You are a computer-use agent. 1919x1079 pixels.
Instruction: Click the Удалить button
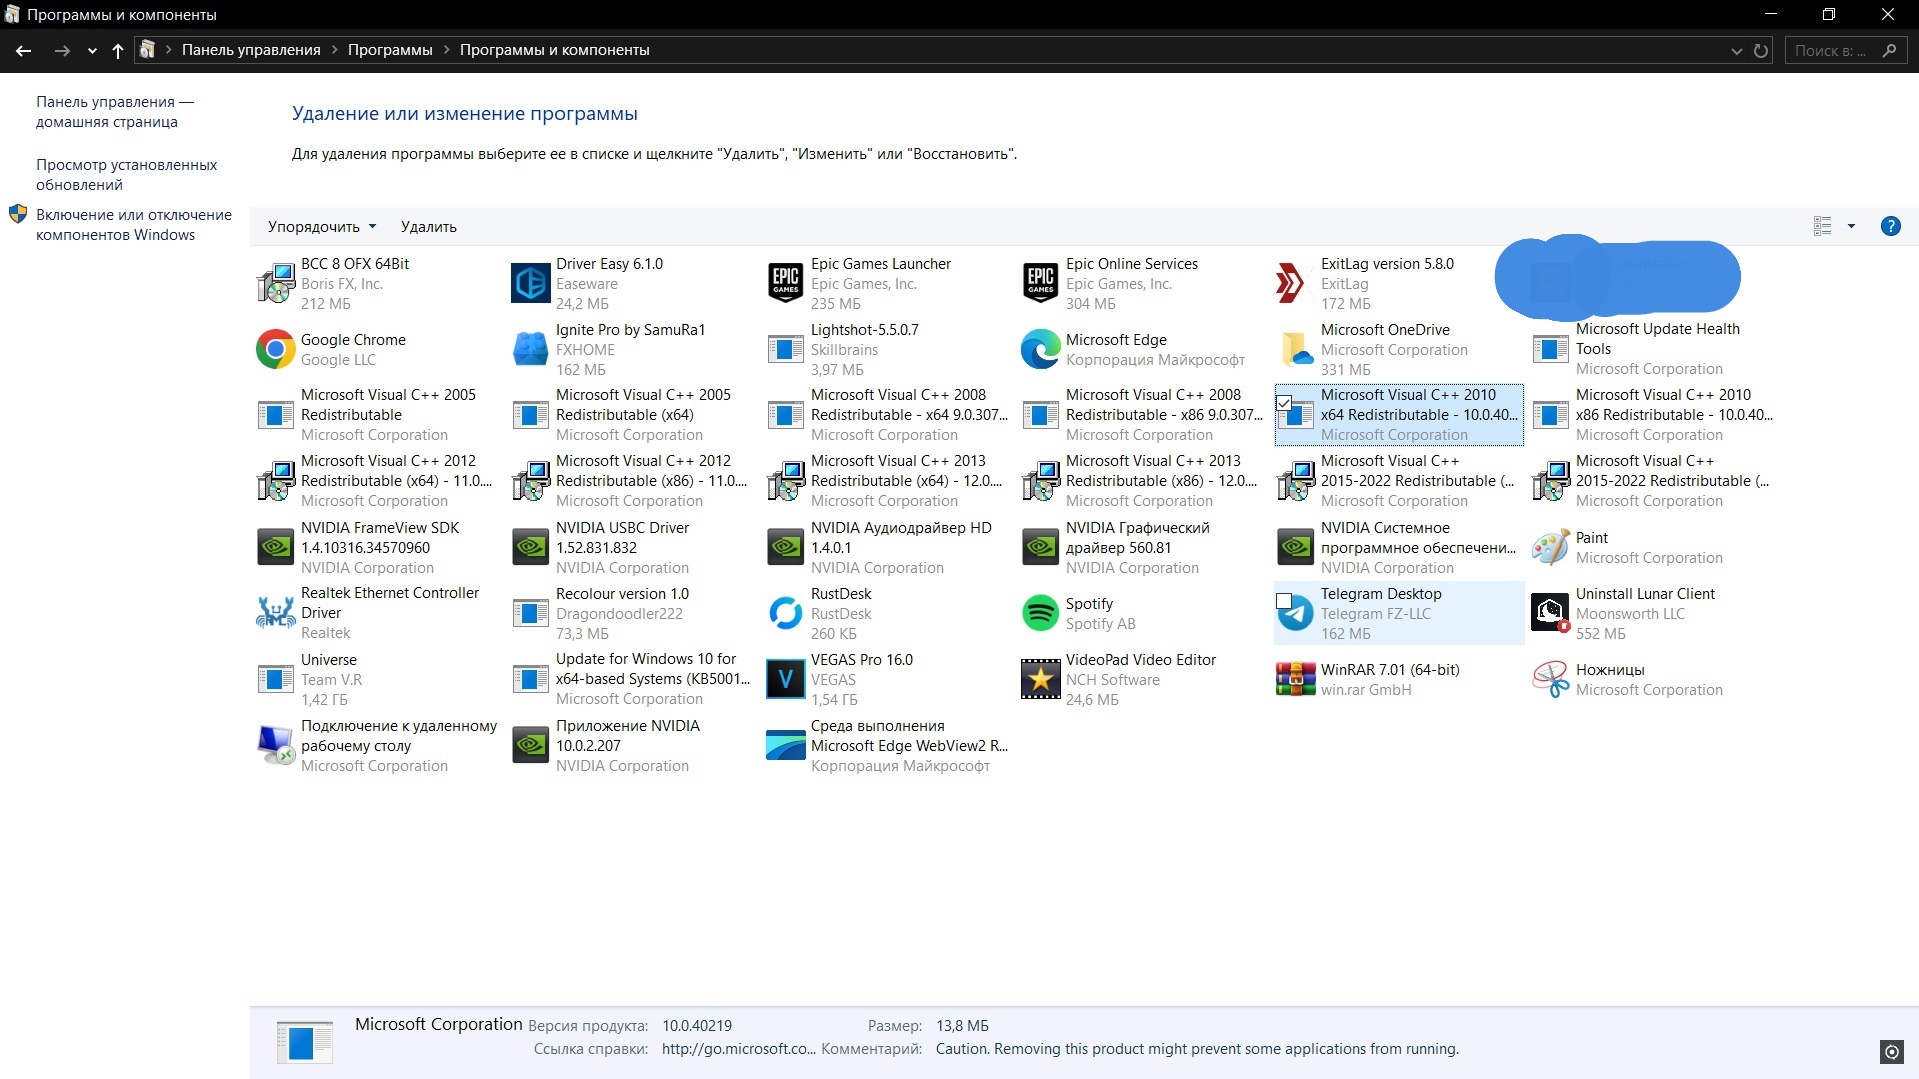[x=428, y=227]
